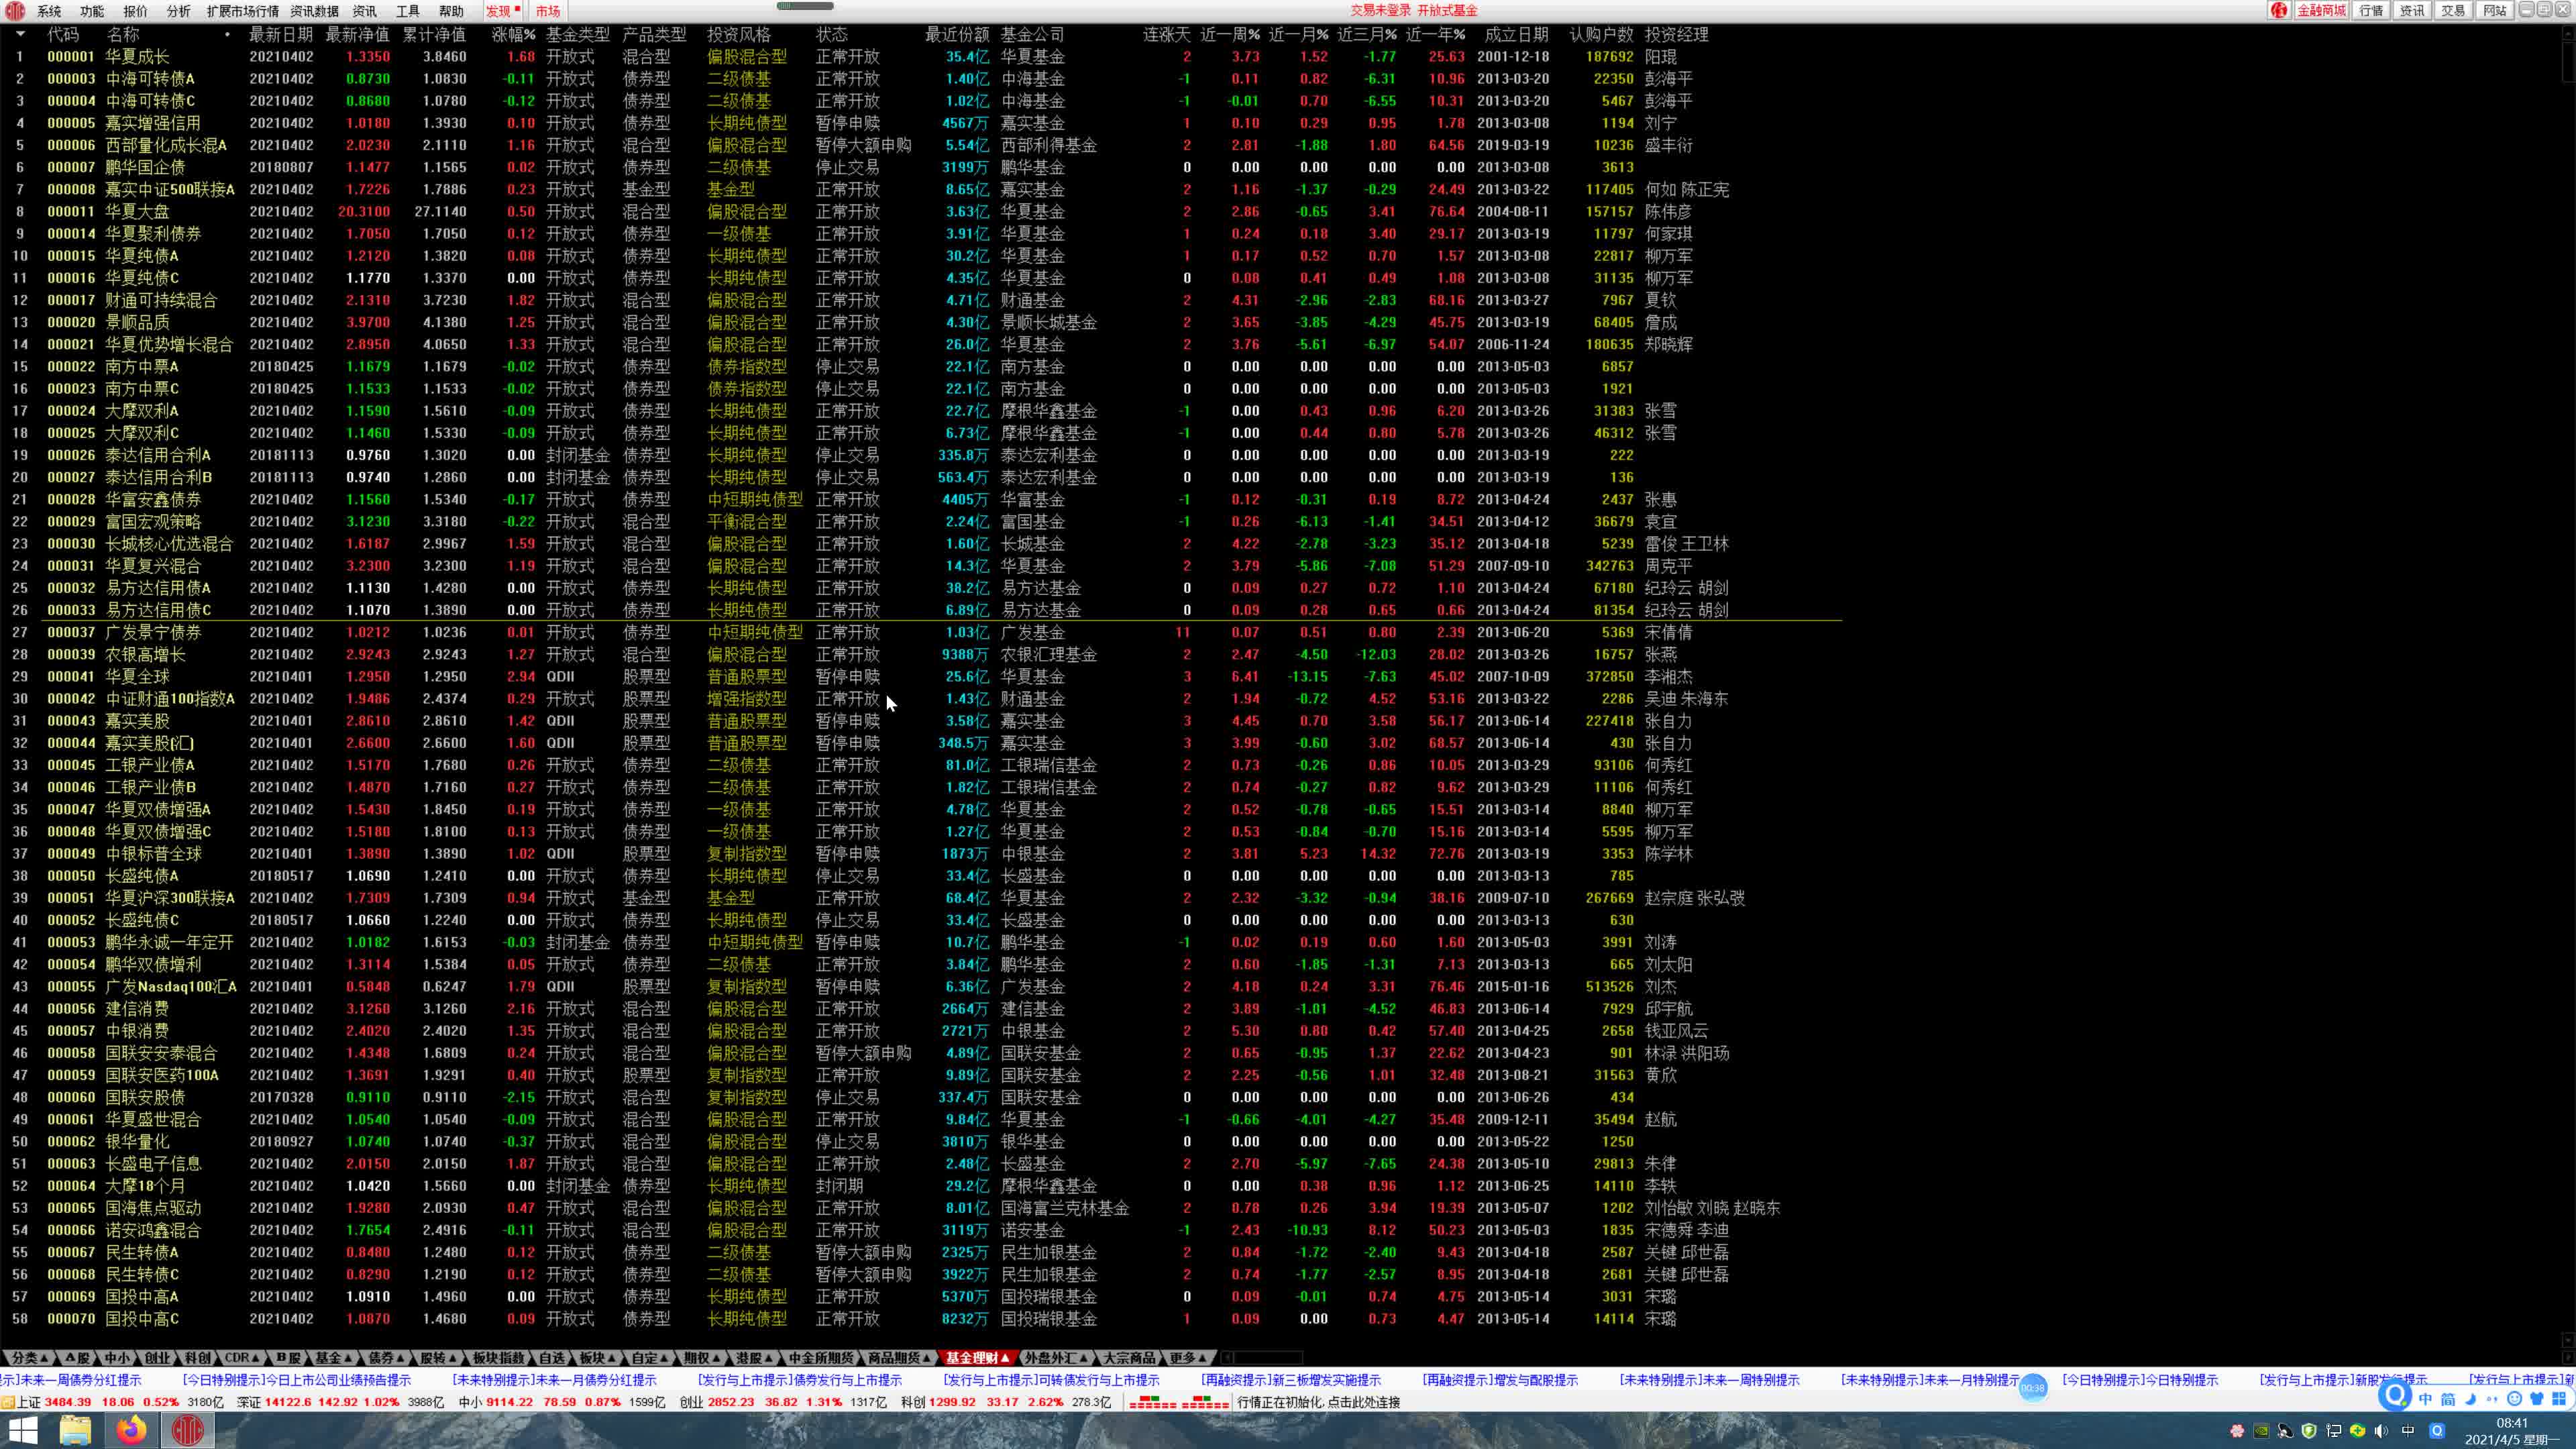Image resolution: width=2576 pixels, height=1449 pixels.
Task: Switch to the 市场 tab
Action: pyautogui.click(x=548, y=11)
